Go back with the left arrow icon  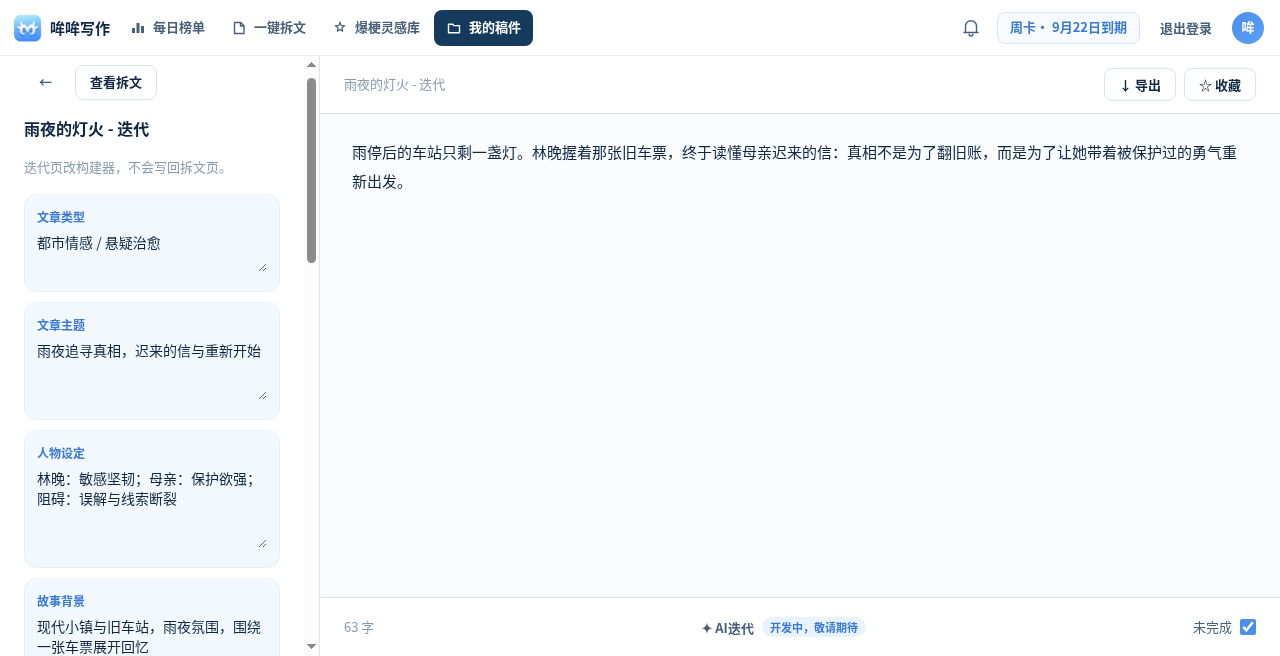[x=45, y=83]
